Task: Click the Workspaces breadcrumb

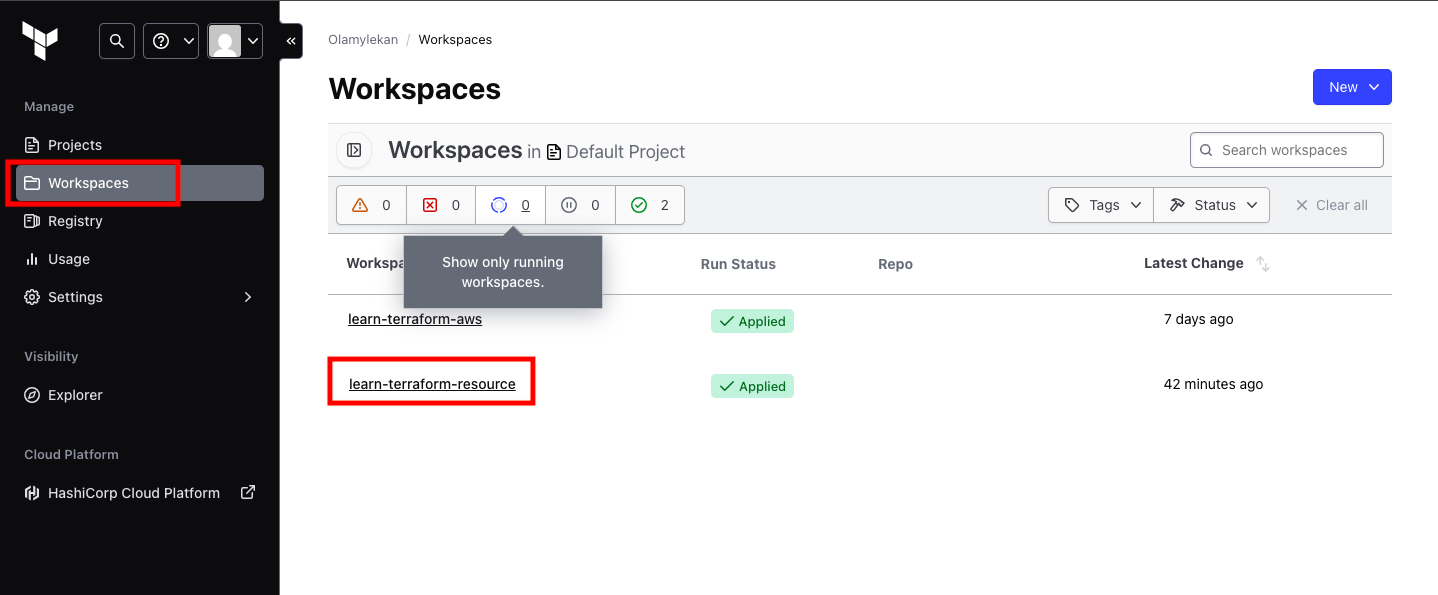Action: [x=455, y=40]
